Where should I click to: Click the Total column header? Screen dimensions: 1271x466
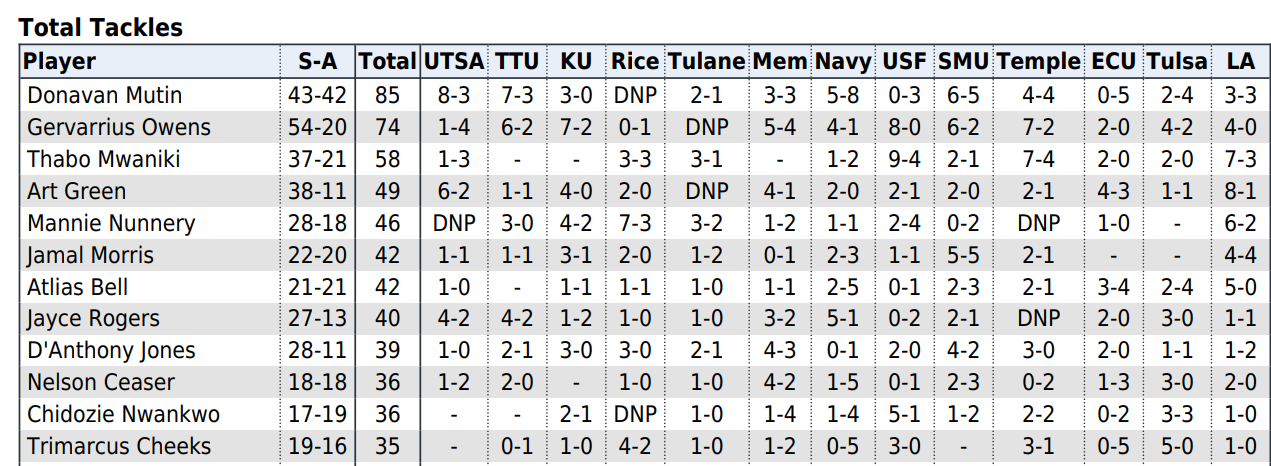[387, 62]
